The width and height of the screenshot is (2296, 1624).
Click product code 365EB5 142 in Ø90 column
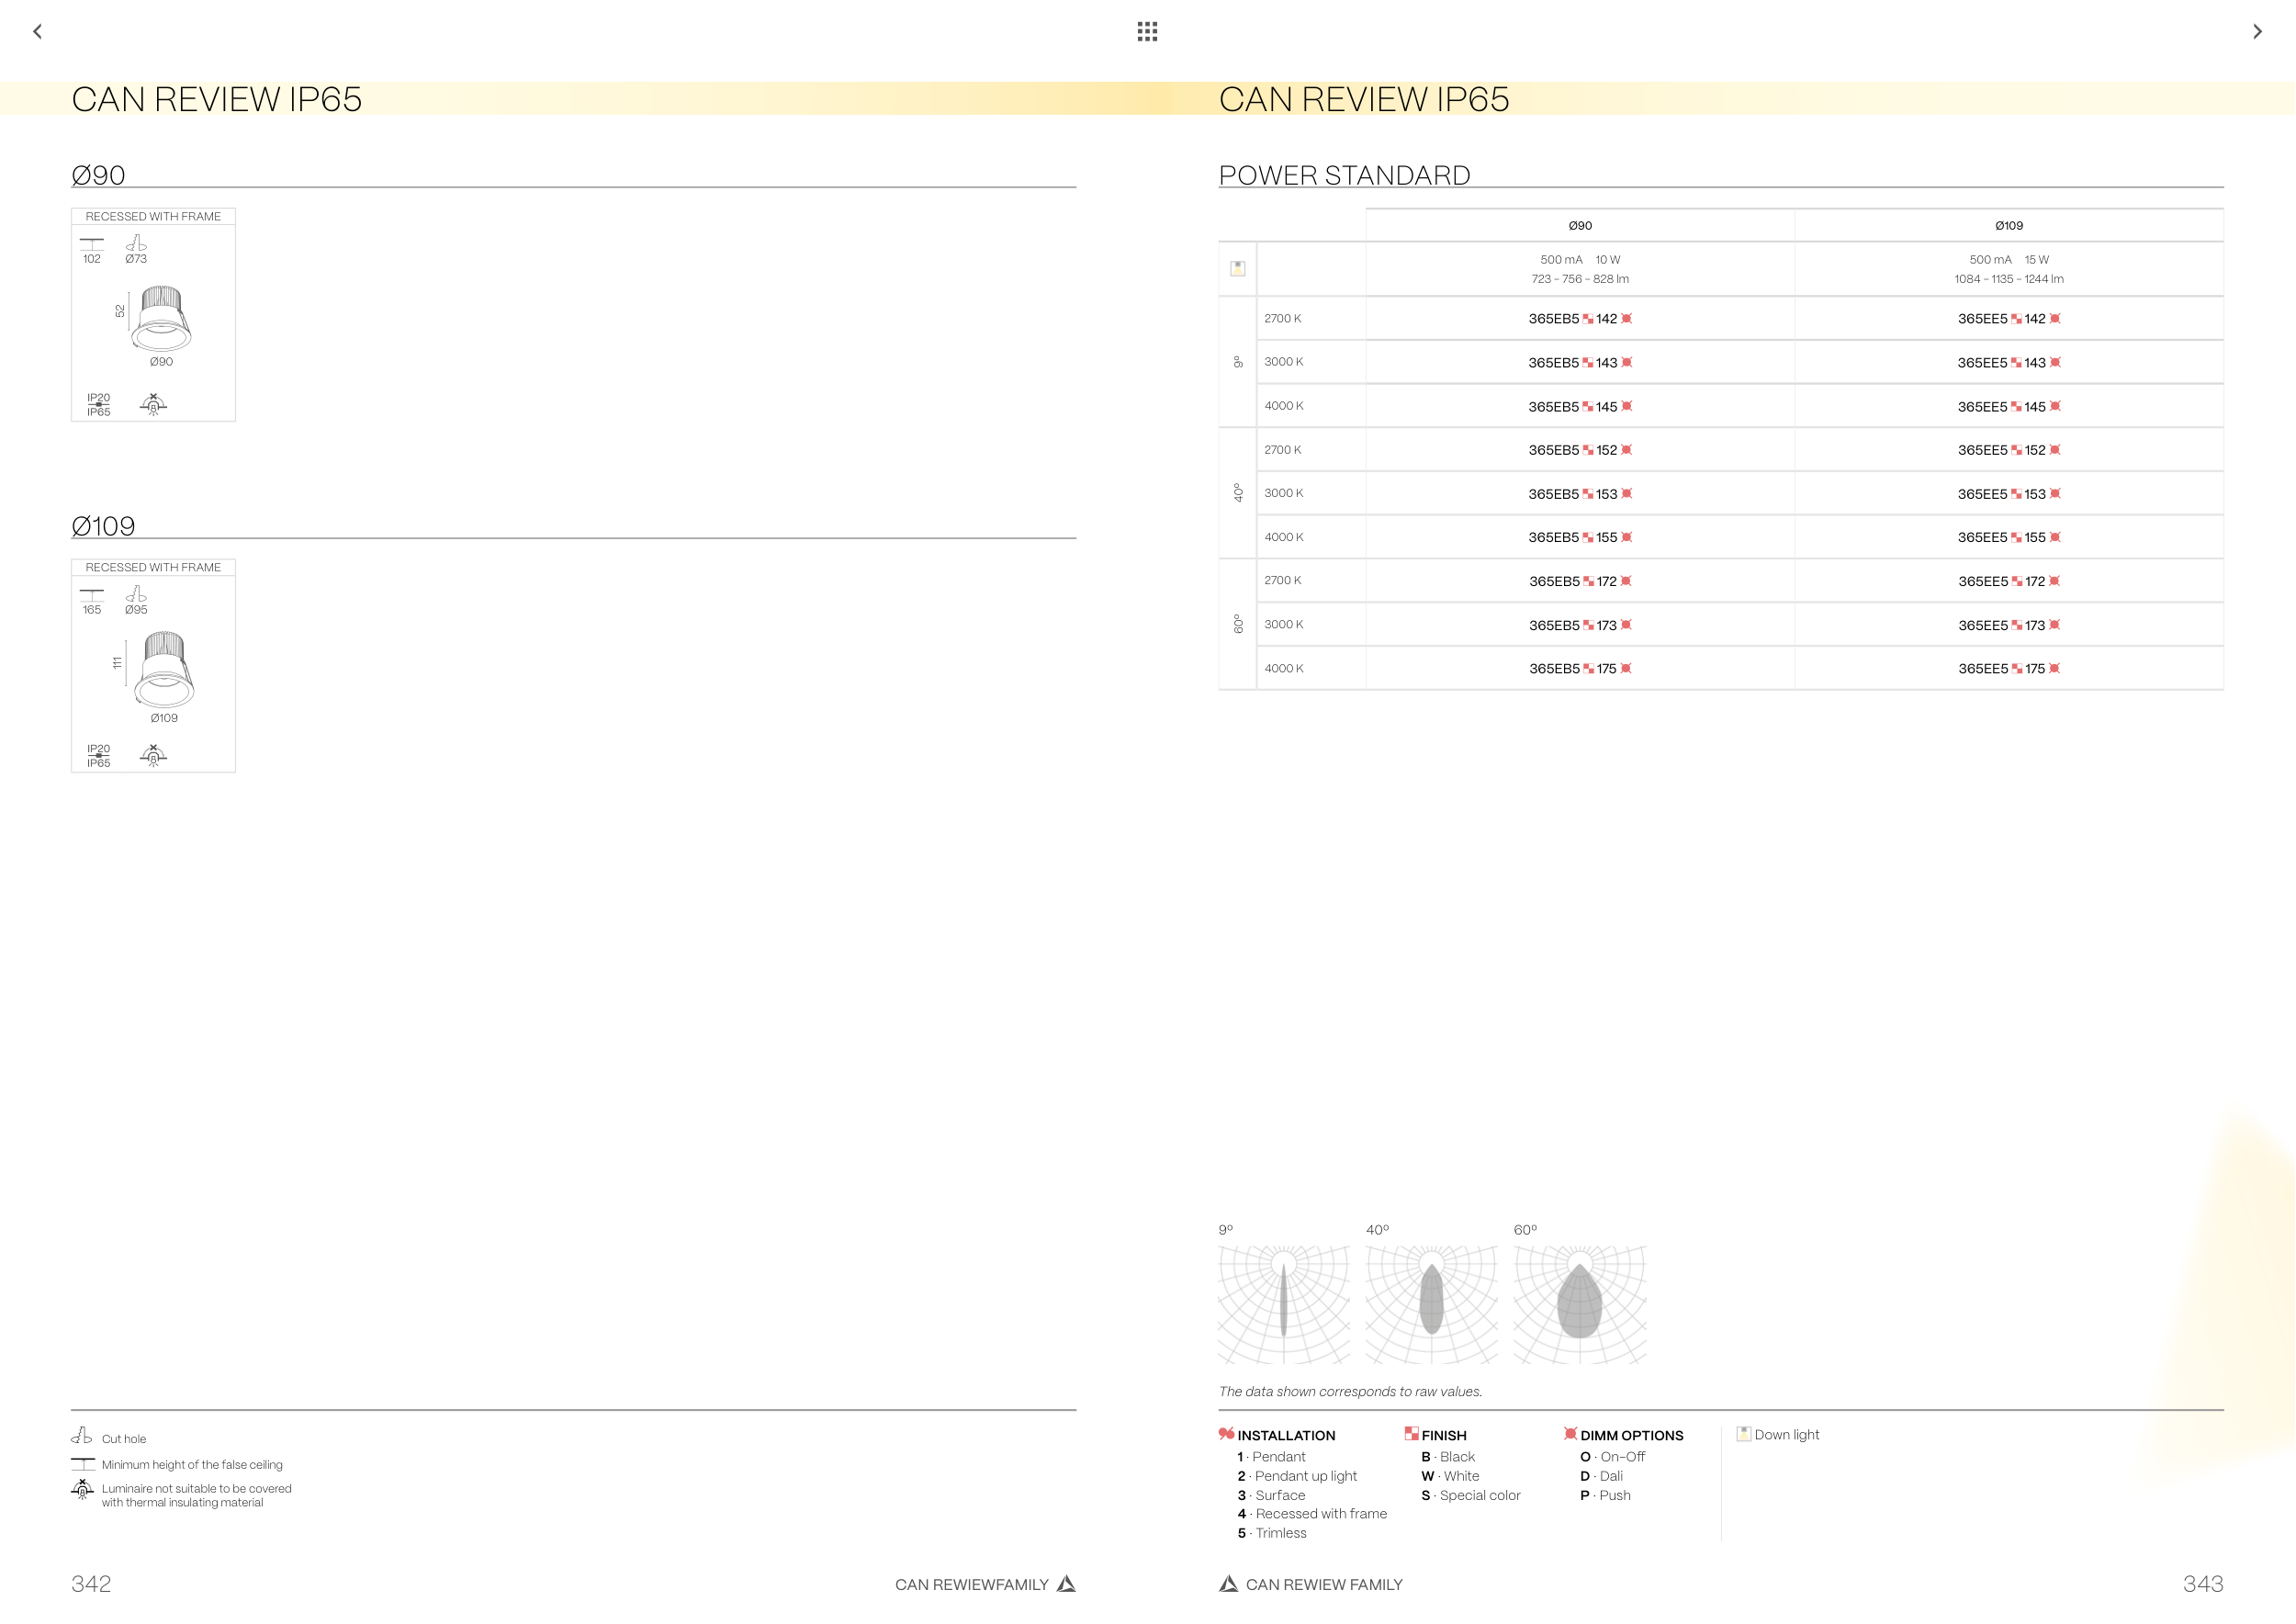click(1579, 319)
